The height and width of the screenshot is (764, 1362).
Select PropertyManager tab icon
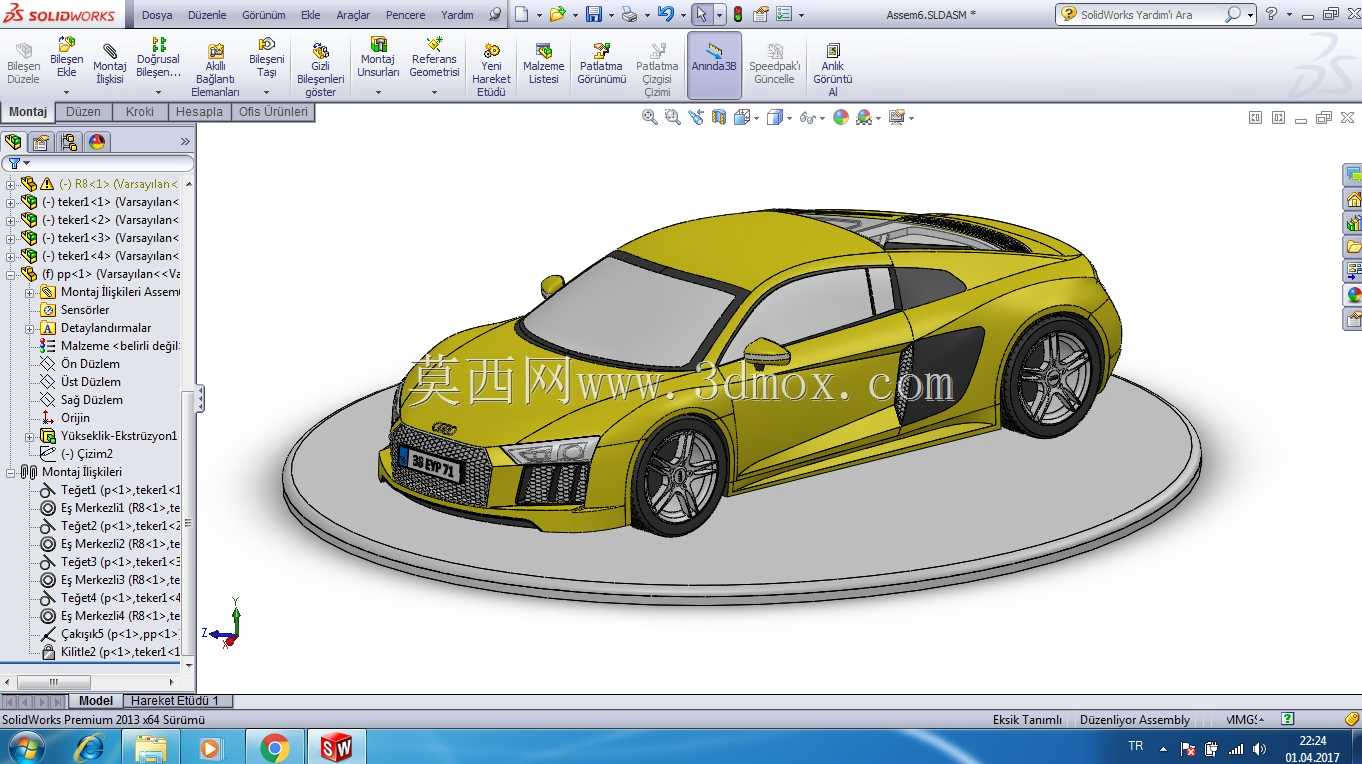tap(41, 142)
